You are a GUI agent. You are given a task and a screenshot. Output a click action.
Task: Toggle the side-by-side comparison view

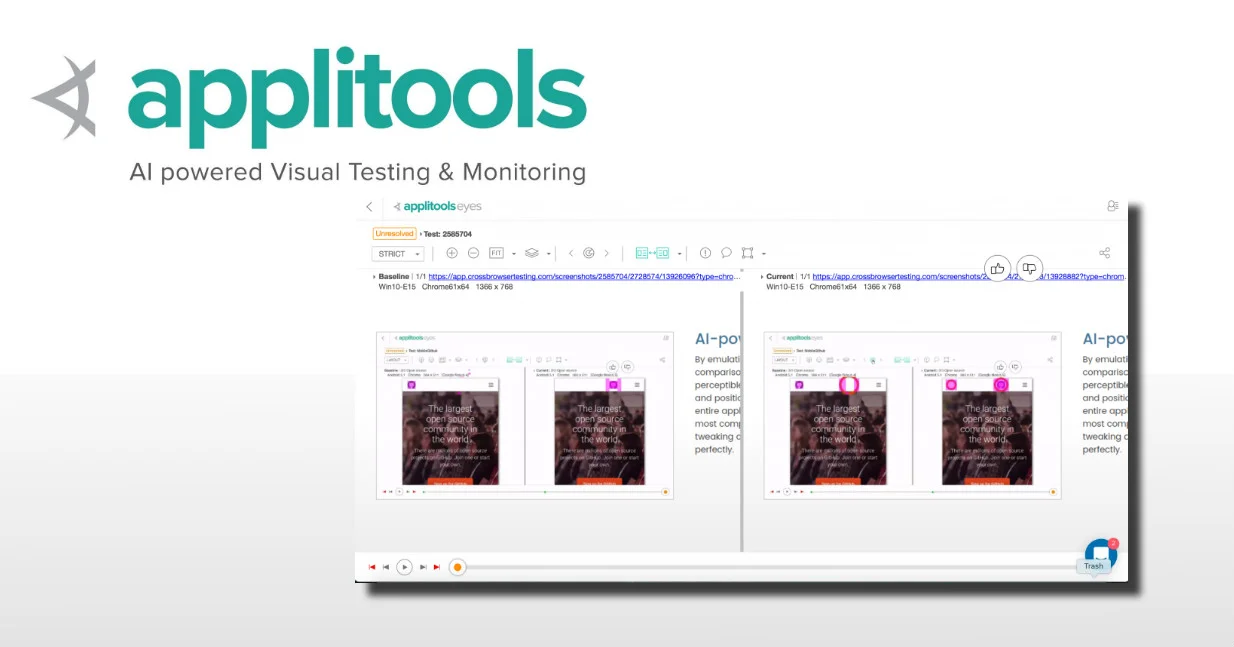click(x=651, y=253)
